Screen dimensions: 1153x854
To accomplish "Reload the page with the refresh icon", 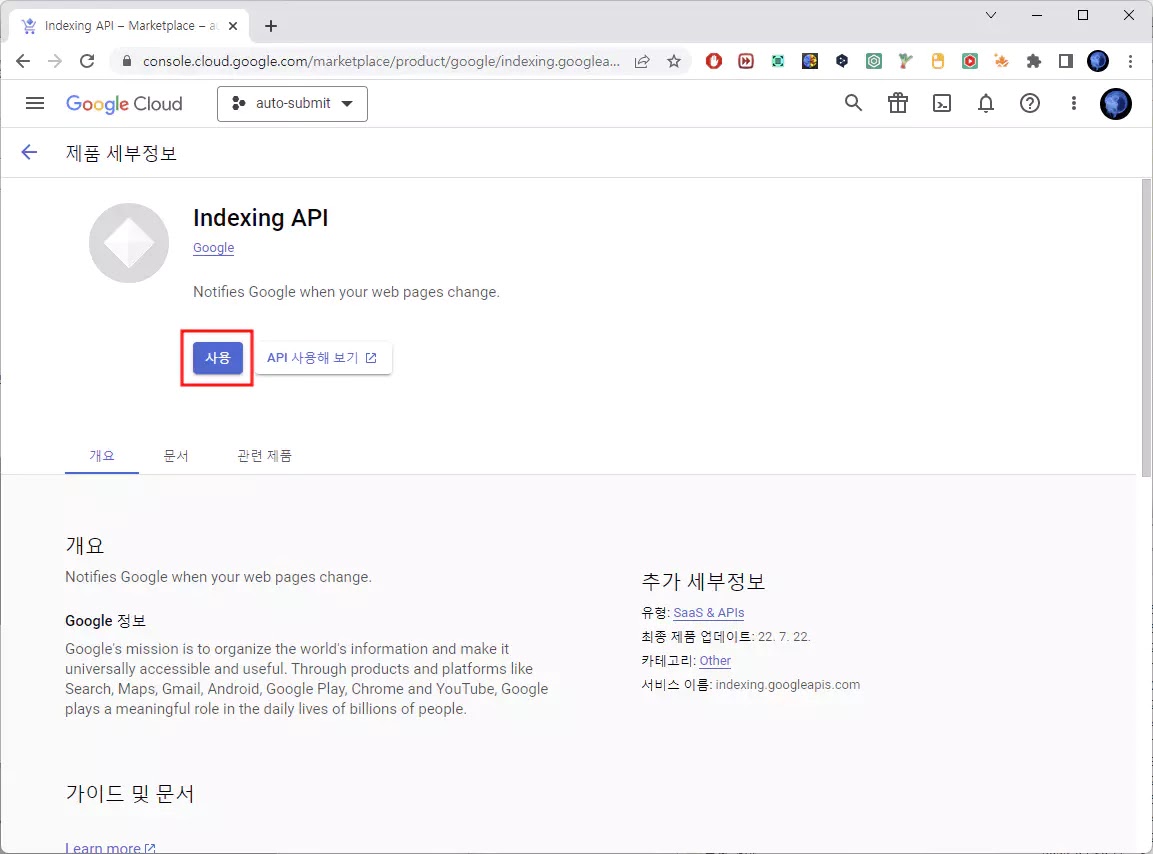I will pyautogui.click(x=87, y=61).
